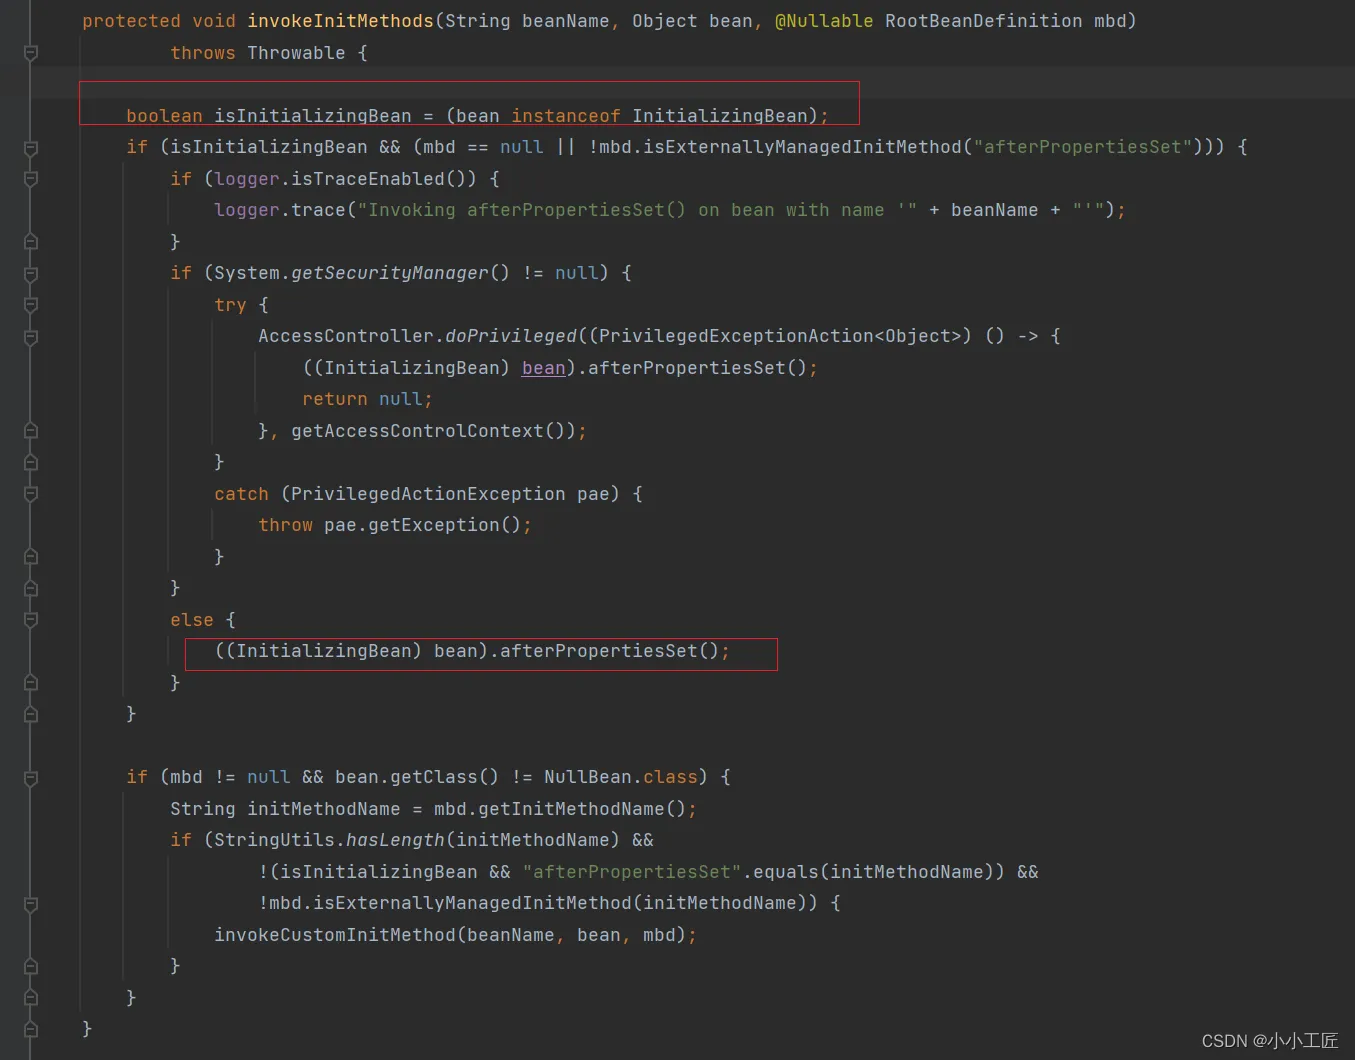
Task: Click 'instanceof' keyword in boolean declaration
Action: [x=566, y=116]
